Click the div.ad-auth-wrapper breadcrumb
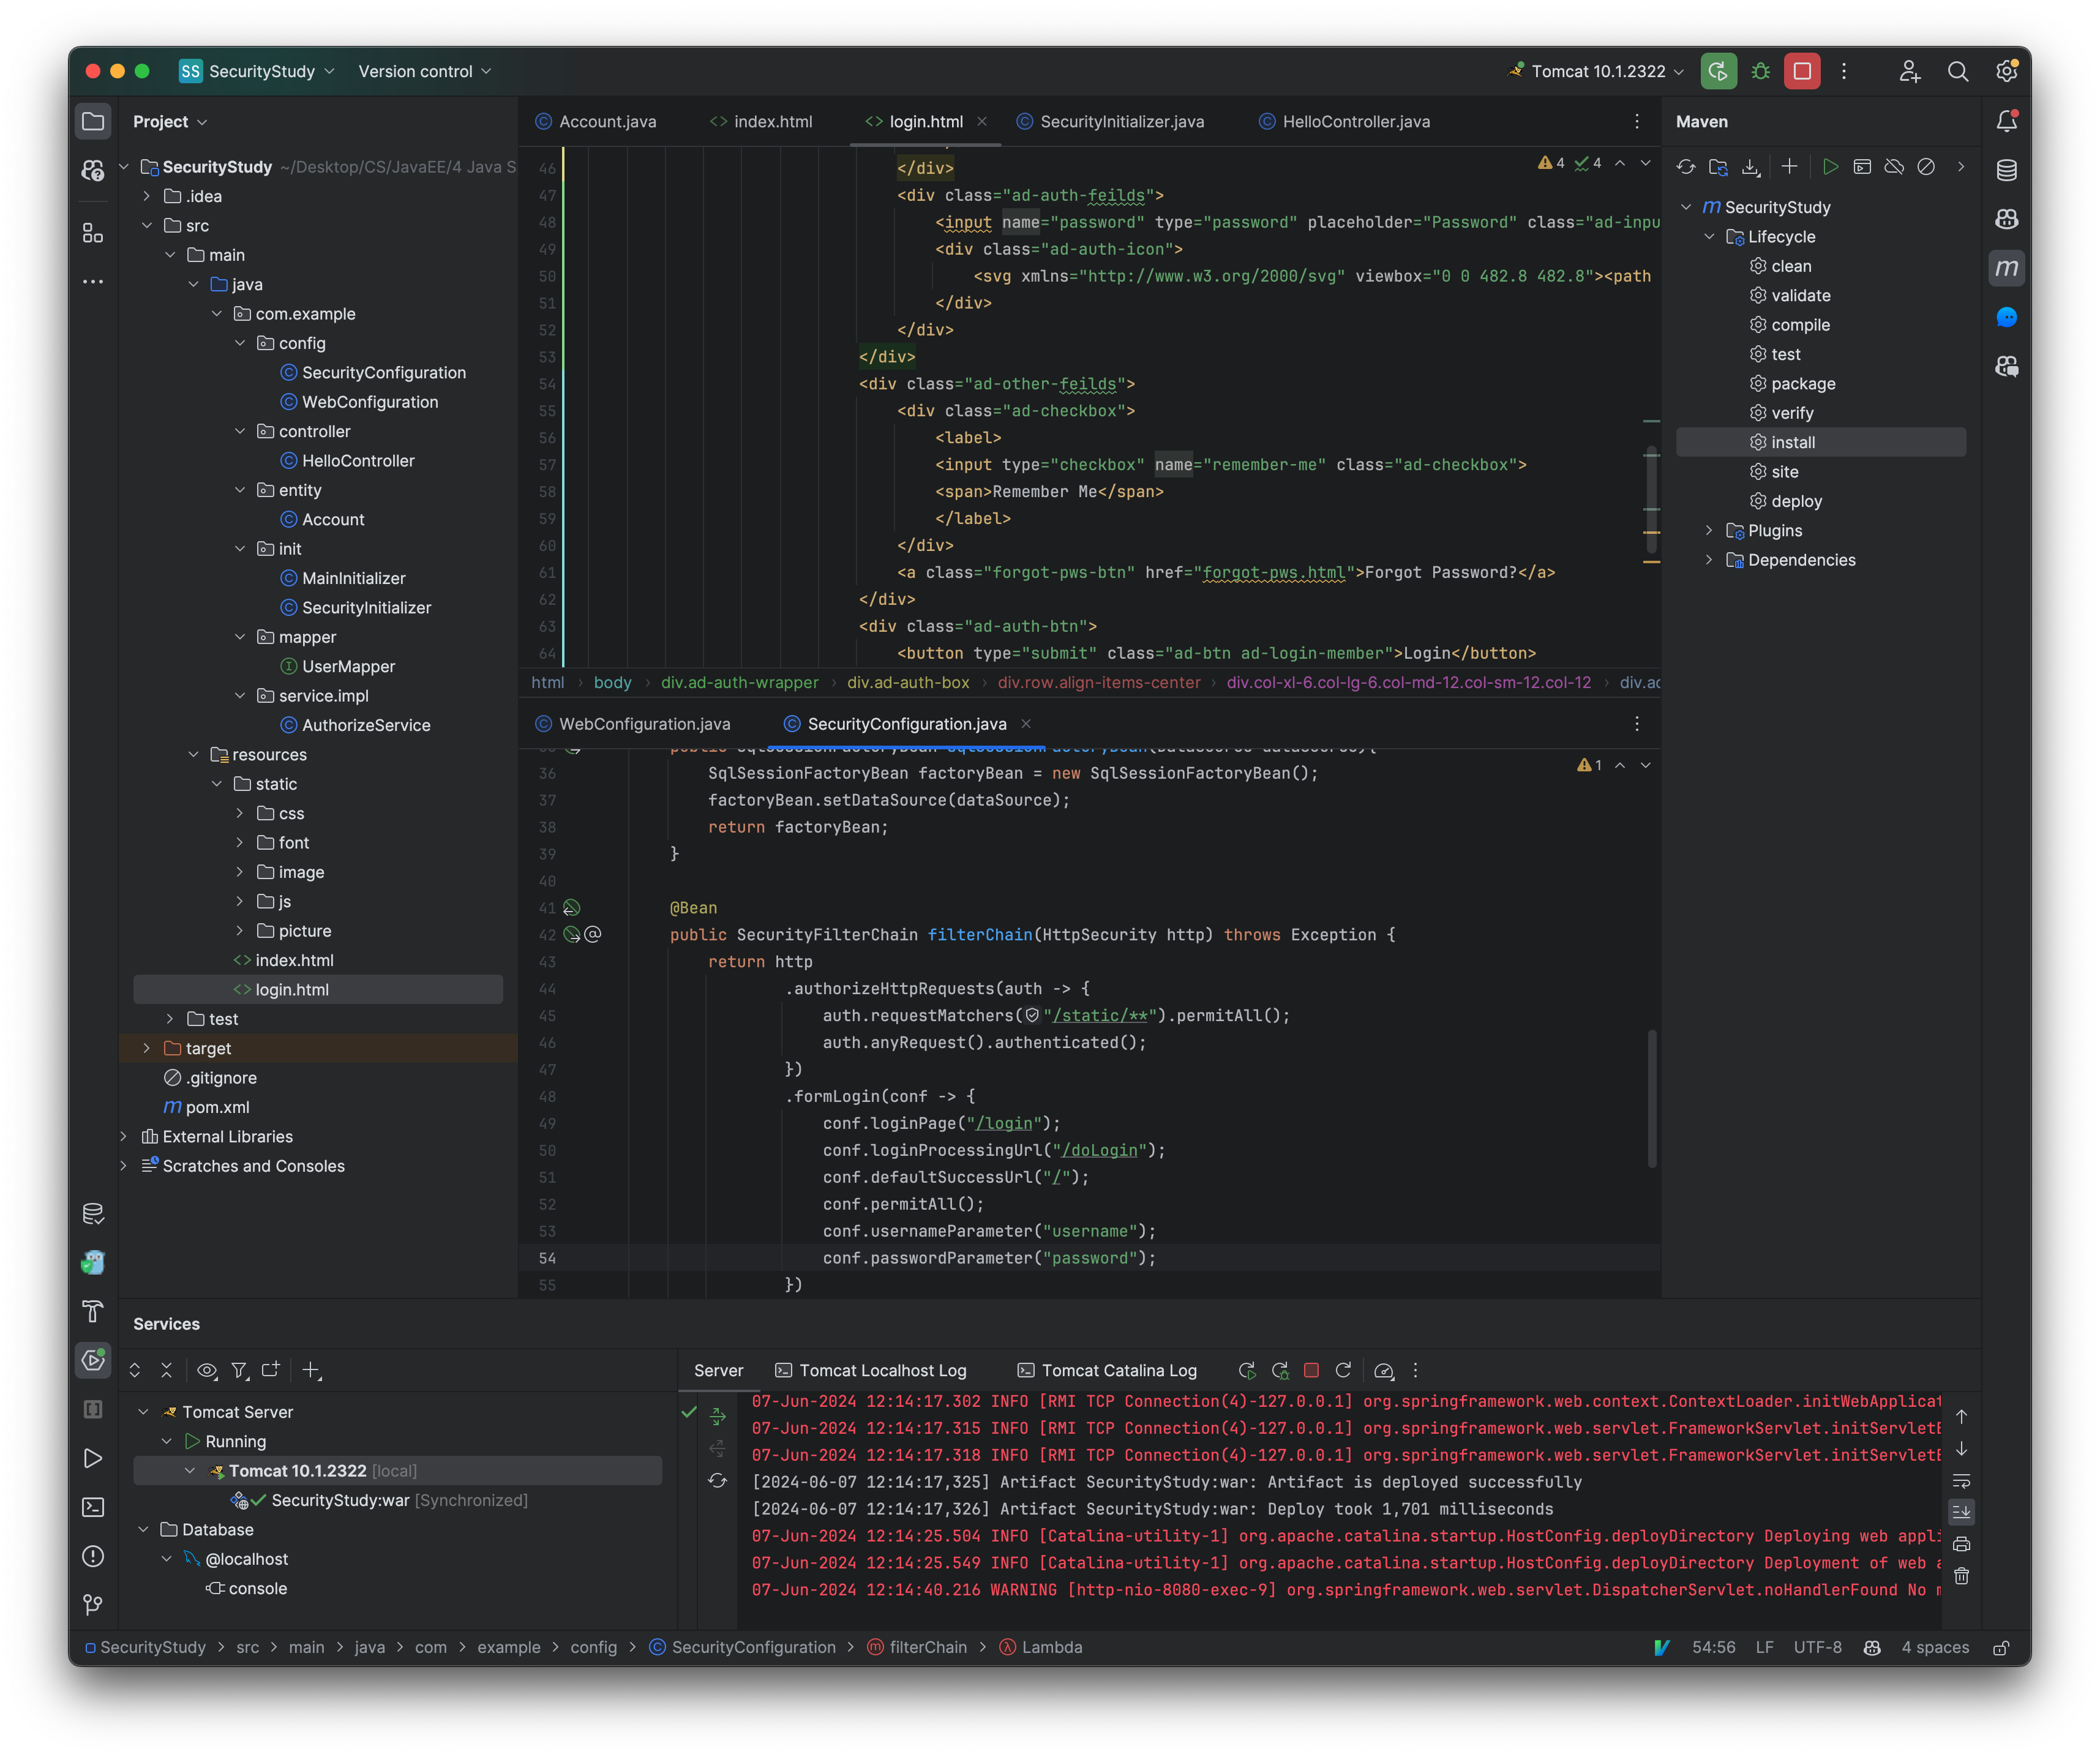 point(740,682)
